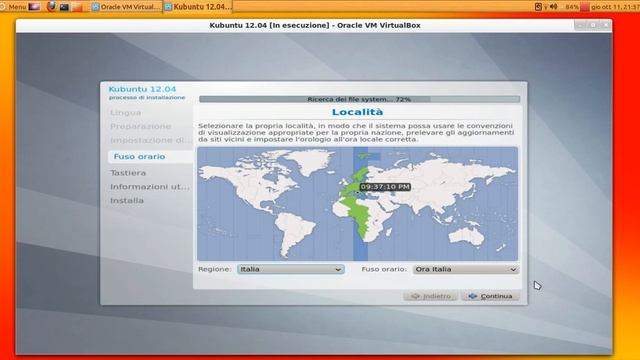Minimize the VirtualBox VM window
Screen dimensions: 640x360
point(580,25)
